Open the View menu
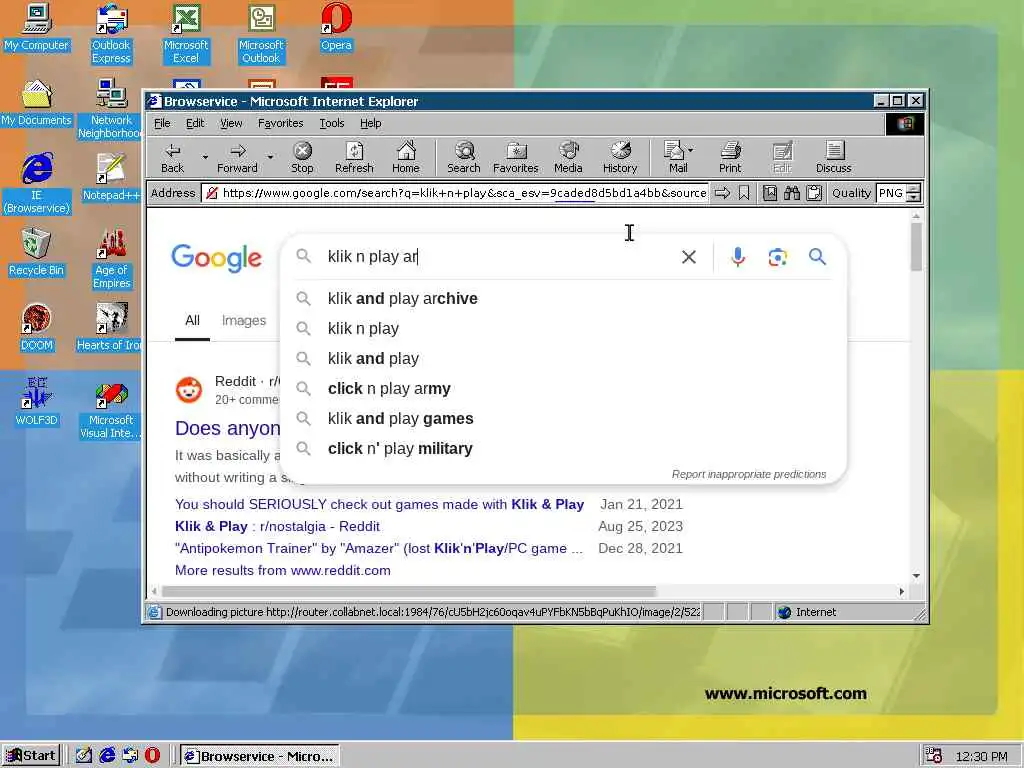This screenshot has height=768, width=1024. tap(231, 123)
